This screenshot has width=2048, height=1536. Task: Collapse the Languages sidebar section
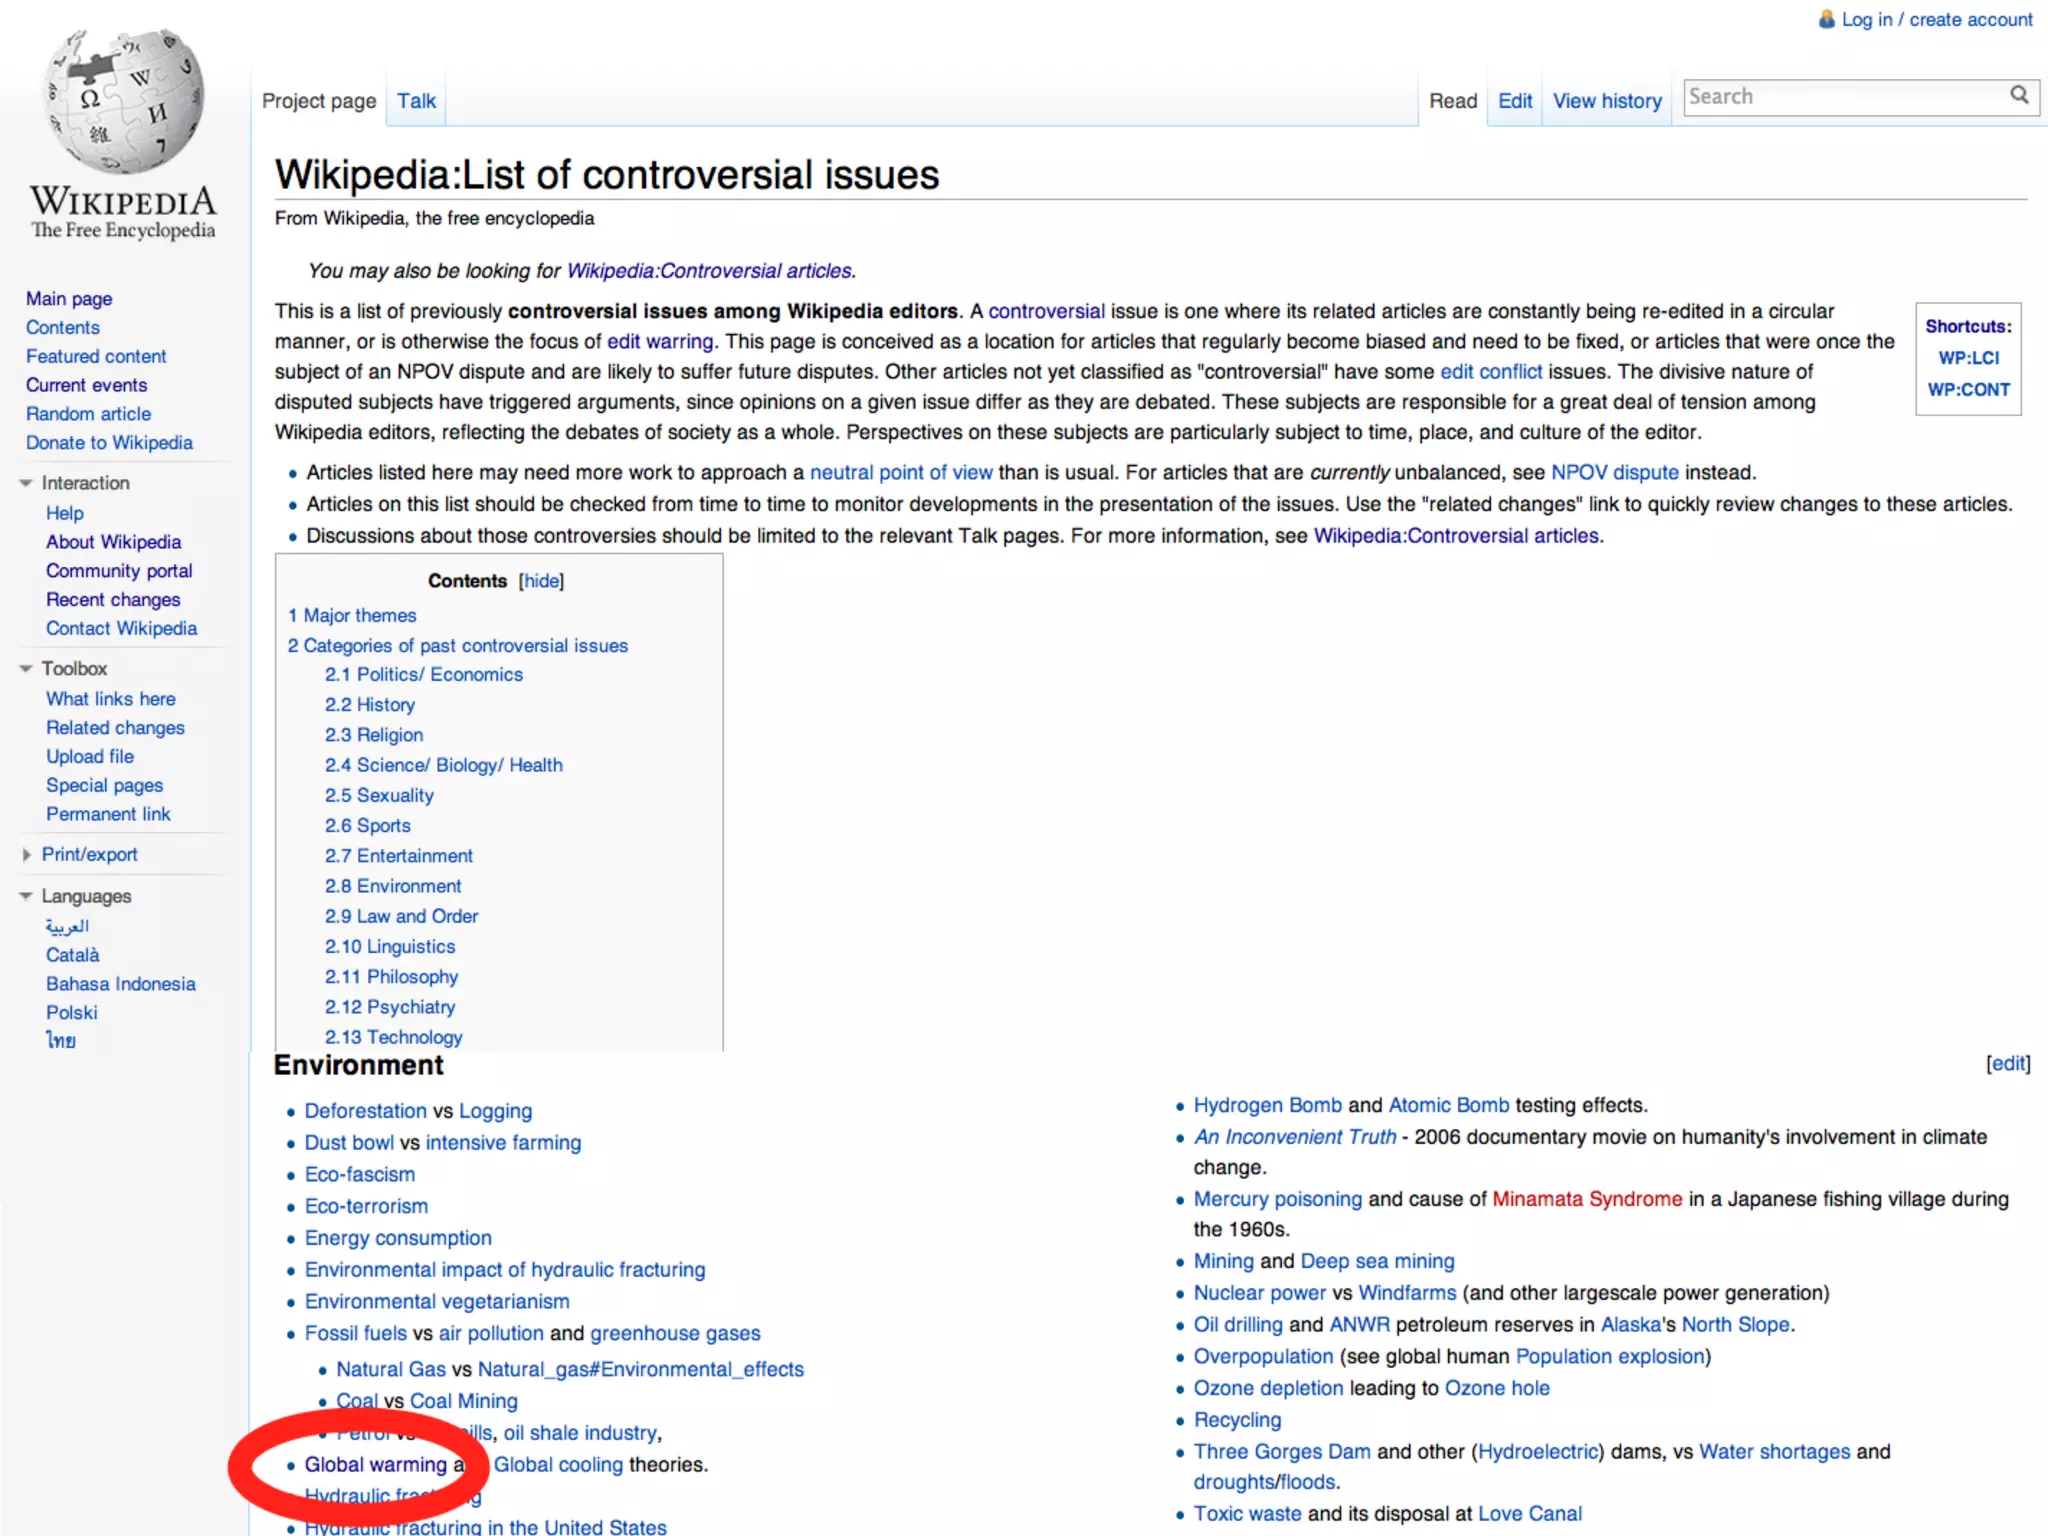point(26,897)
